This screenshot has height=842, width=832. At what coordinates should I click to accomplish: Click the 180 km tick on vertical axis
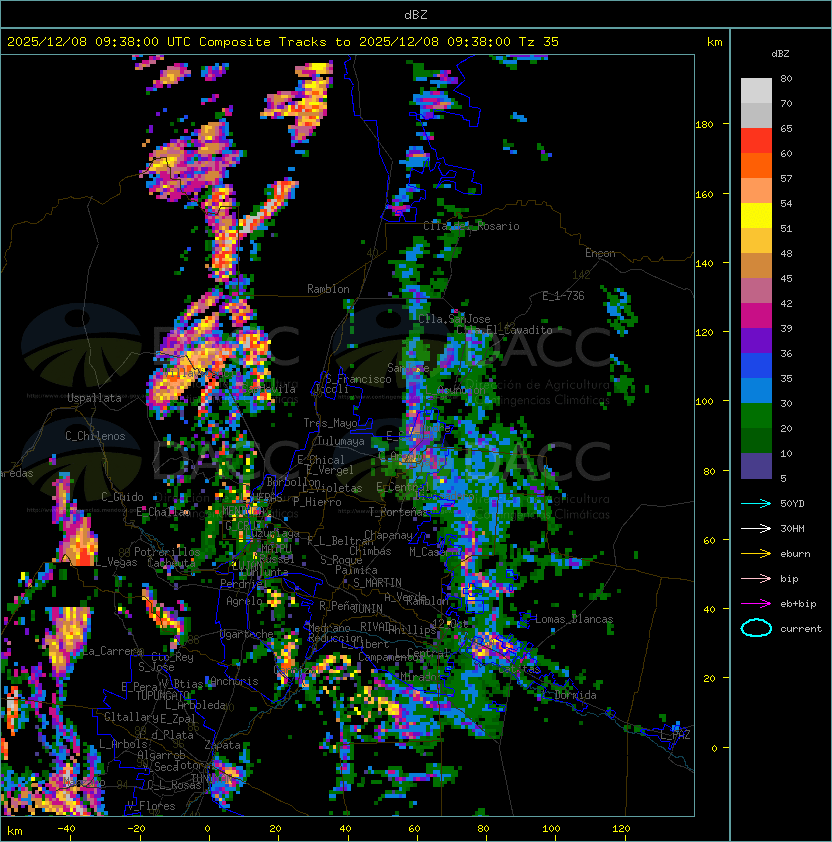pos(704,125)
